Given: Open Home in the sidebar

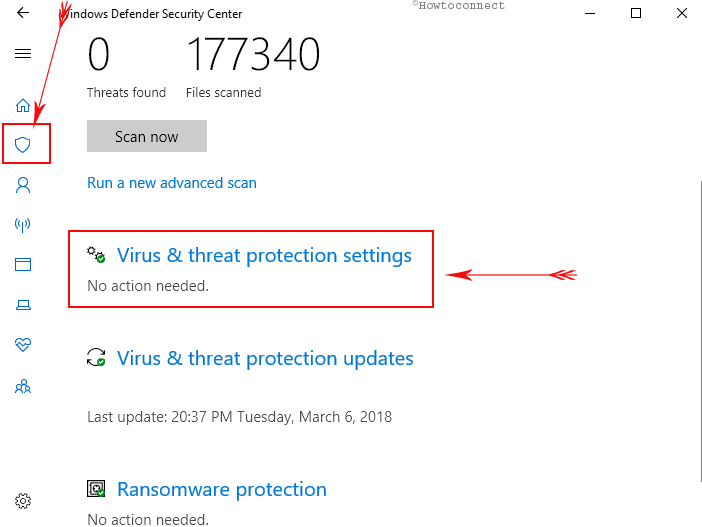Looking at the screenshot, I should coord(23,105).
